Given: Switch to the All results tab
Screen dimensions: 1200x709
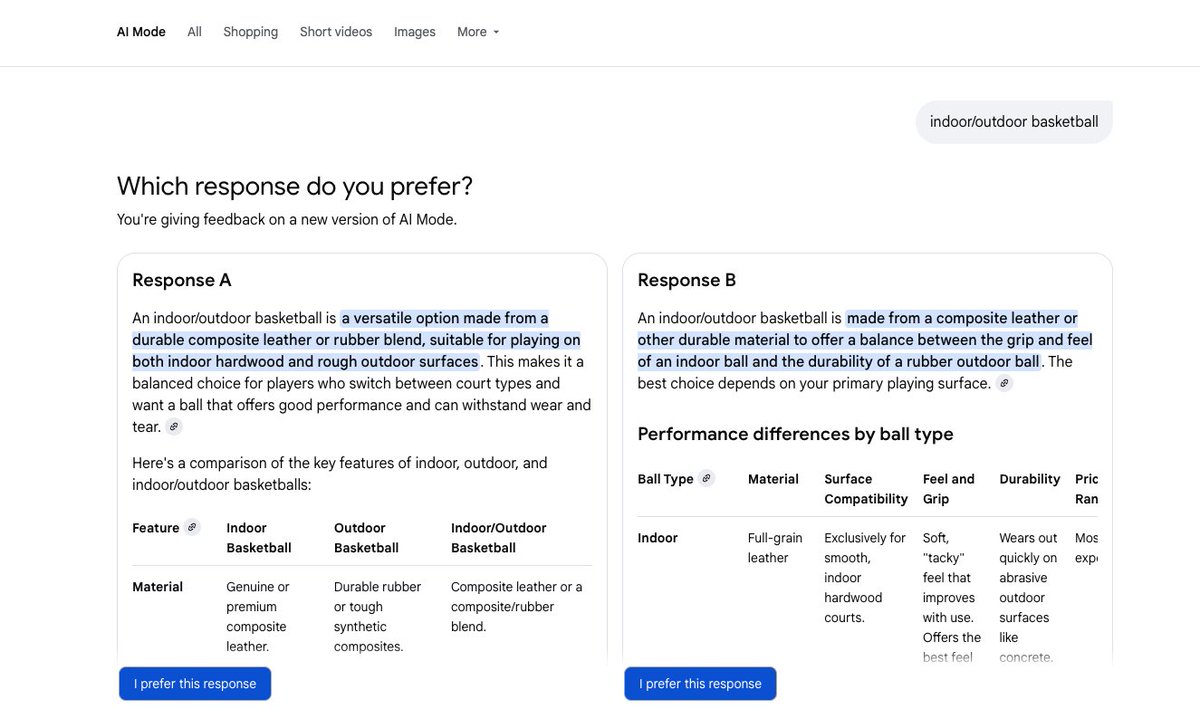Looking at the screenshot, I should (x=194, y=32).
